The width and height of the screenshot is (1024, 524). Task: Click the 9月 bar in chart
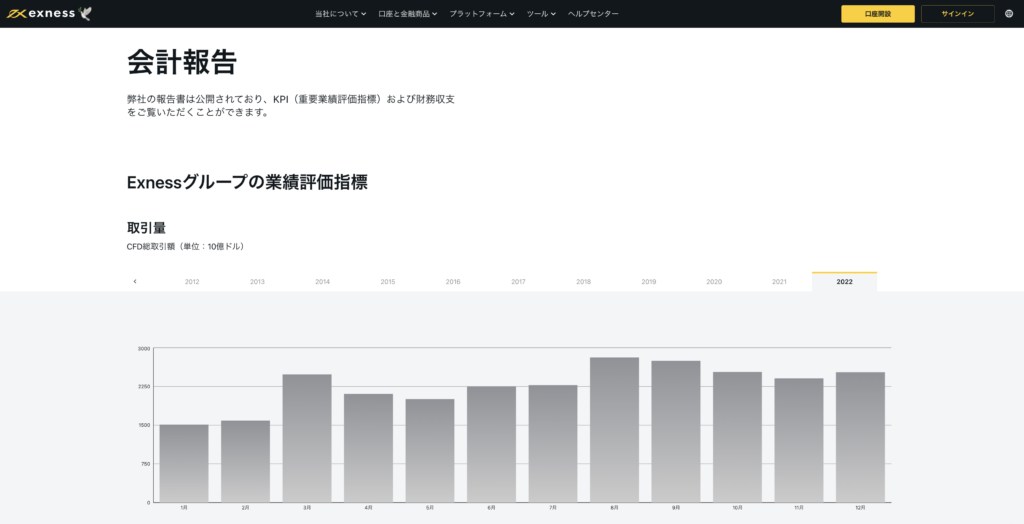point(676,432)
